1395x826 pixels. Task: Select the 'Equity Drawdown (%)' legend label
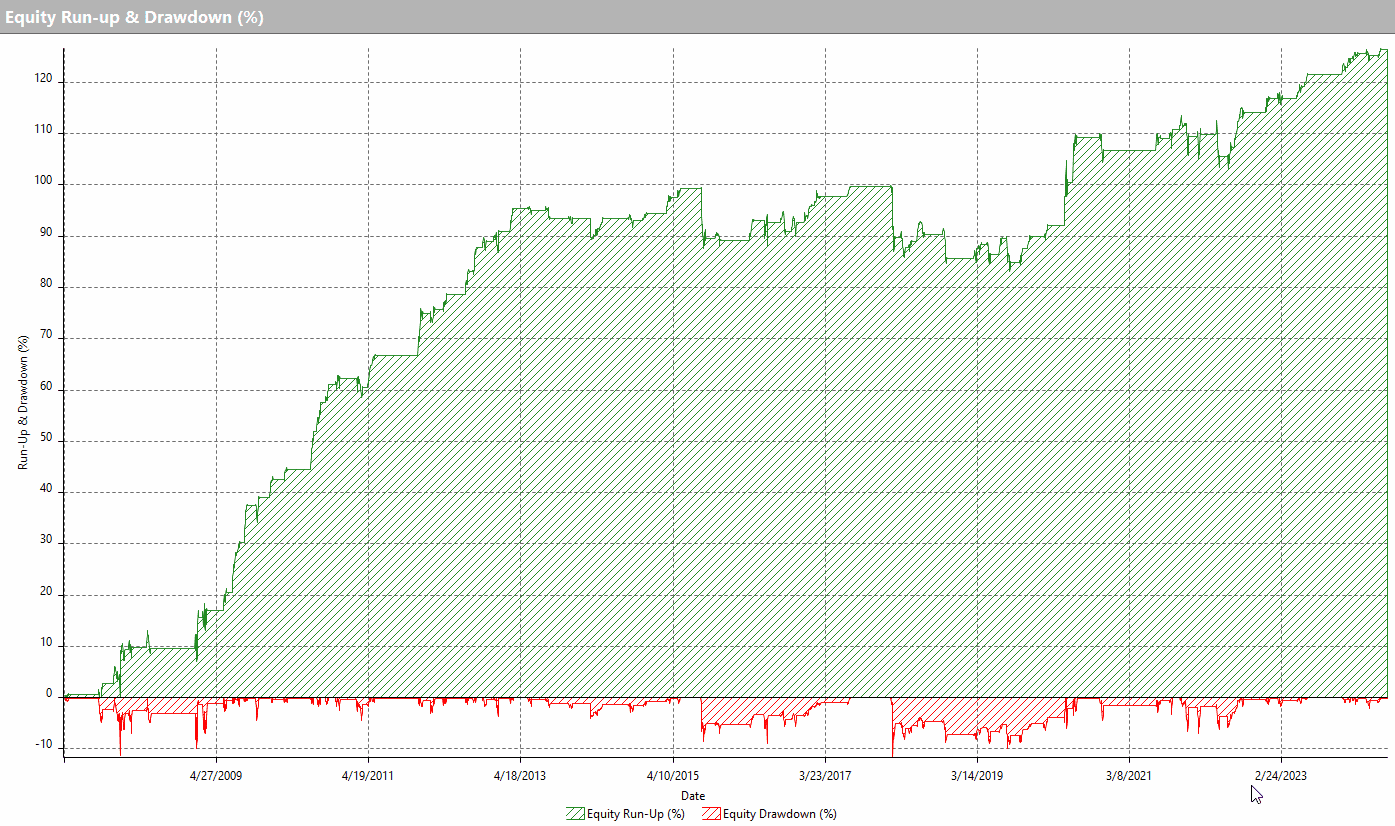pyautogui.click(x=779, y=814)
